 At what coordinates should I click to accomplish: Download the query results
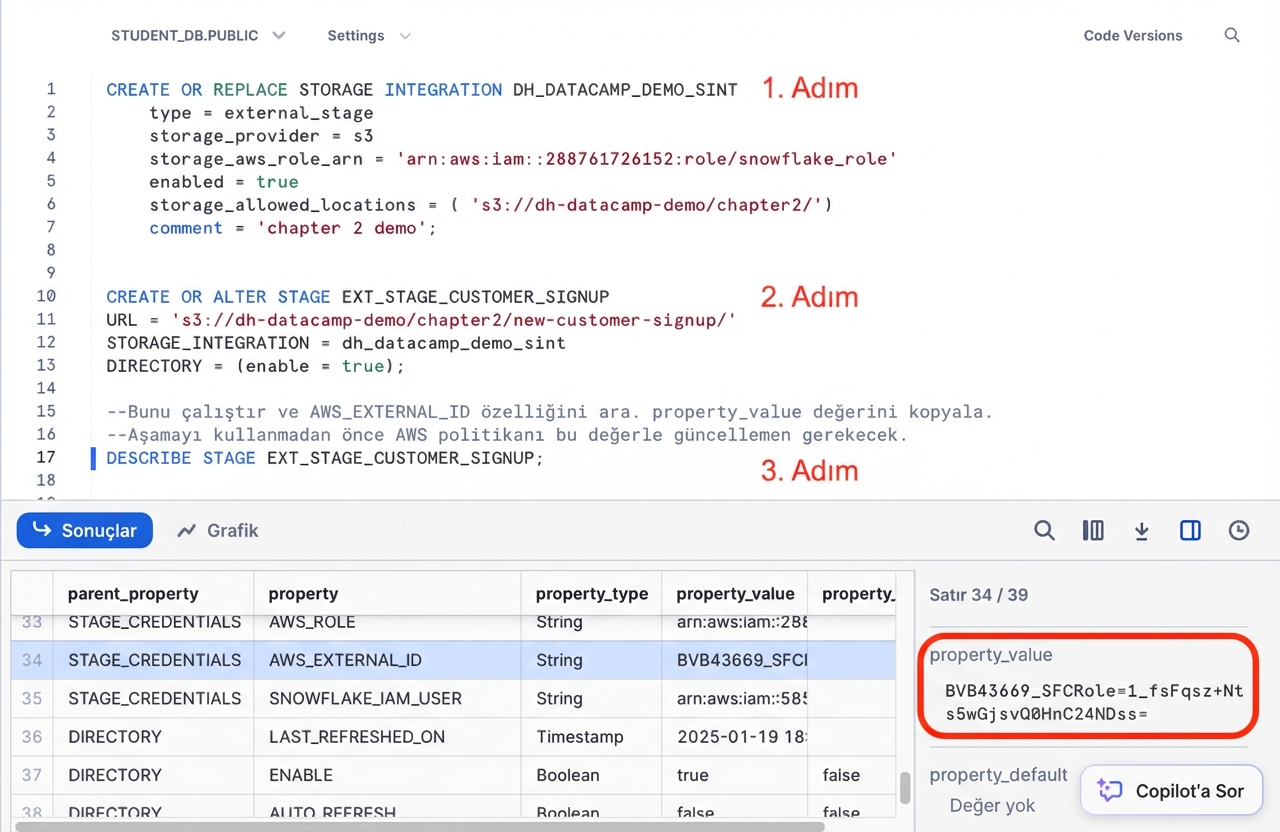(1141, 531)
